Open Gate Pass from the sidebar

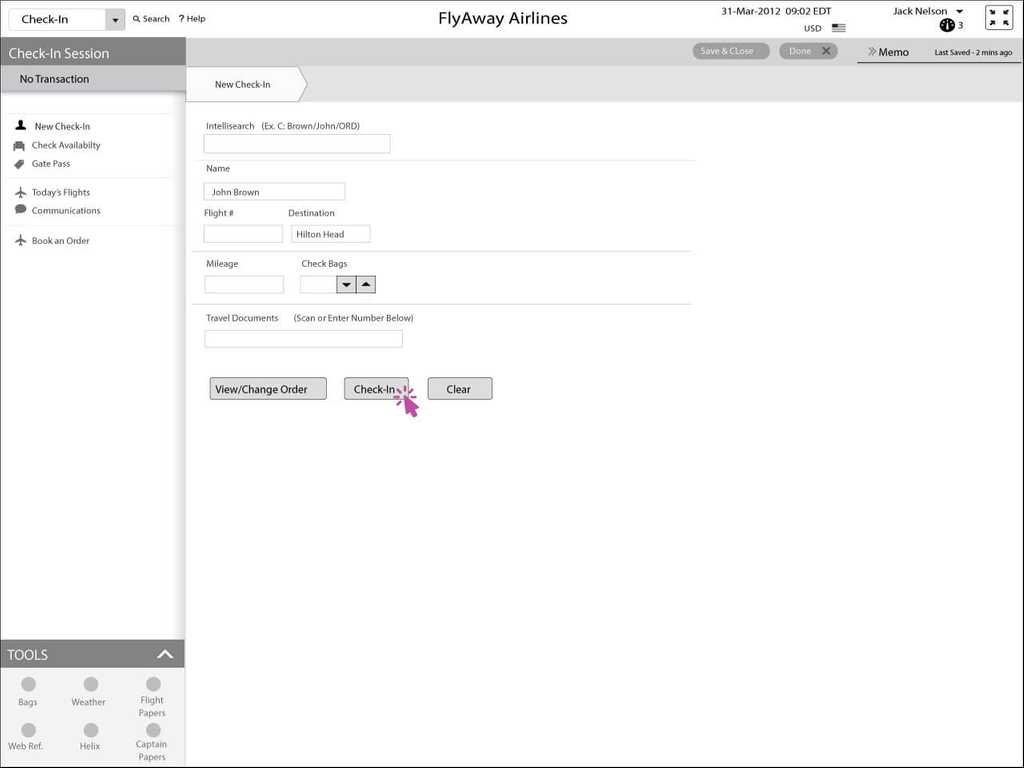click(x=50, y=164)
